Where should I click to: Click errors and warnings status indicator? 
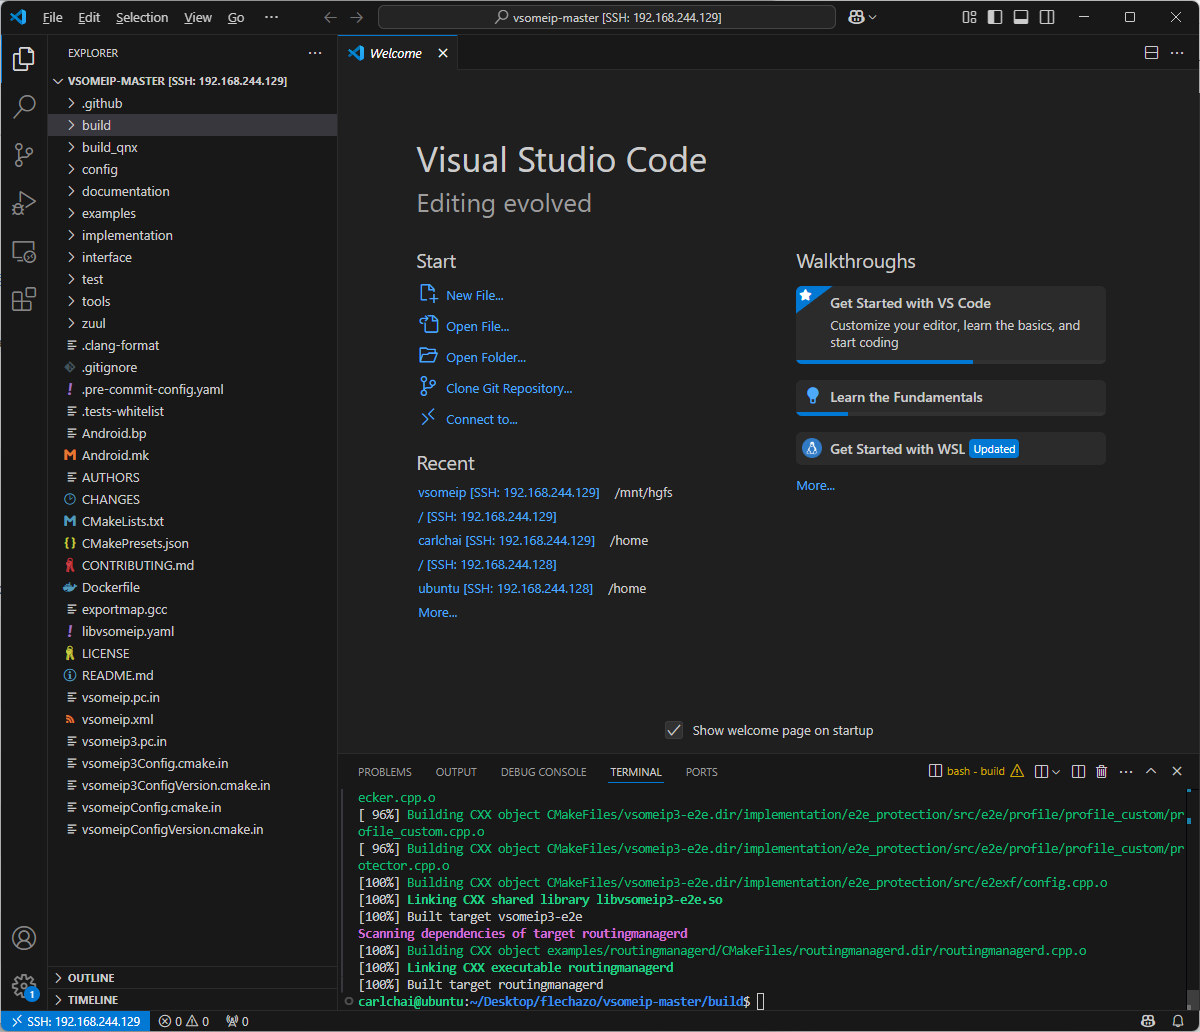pos(184,1021)
